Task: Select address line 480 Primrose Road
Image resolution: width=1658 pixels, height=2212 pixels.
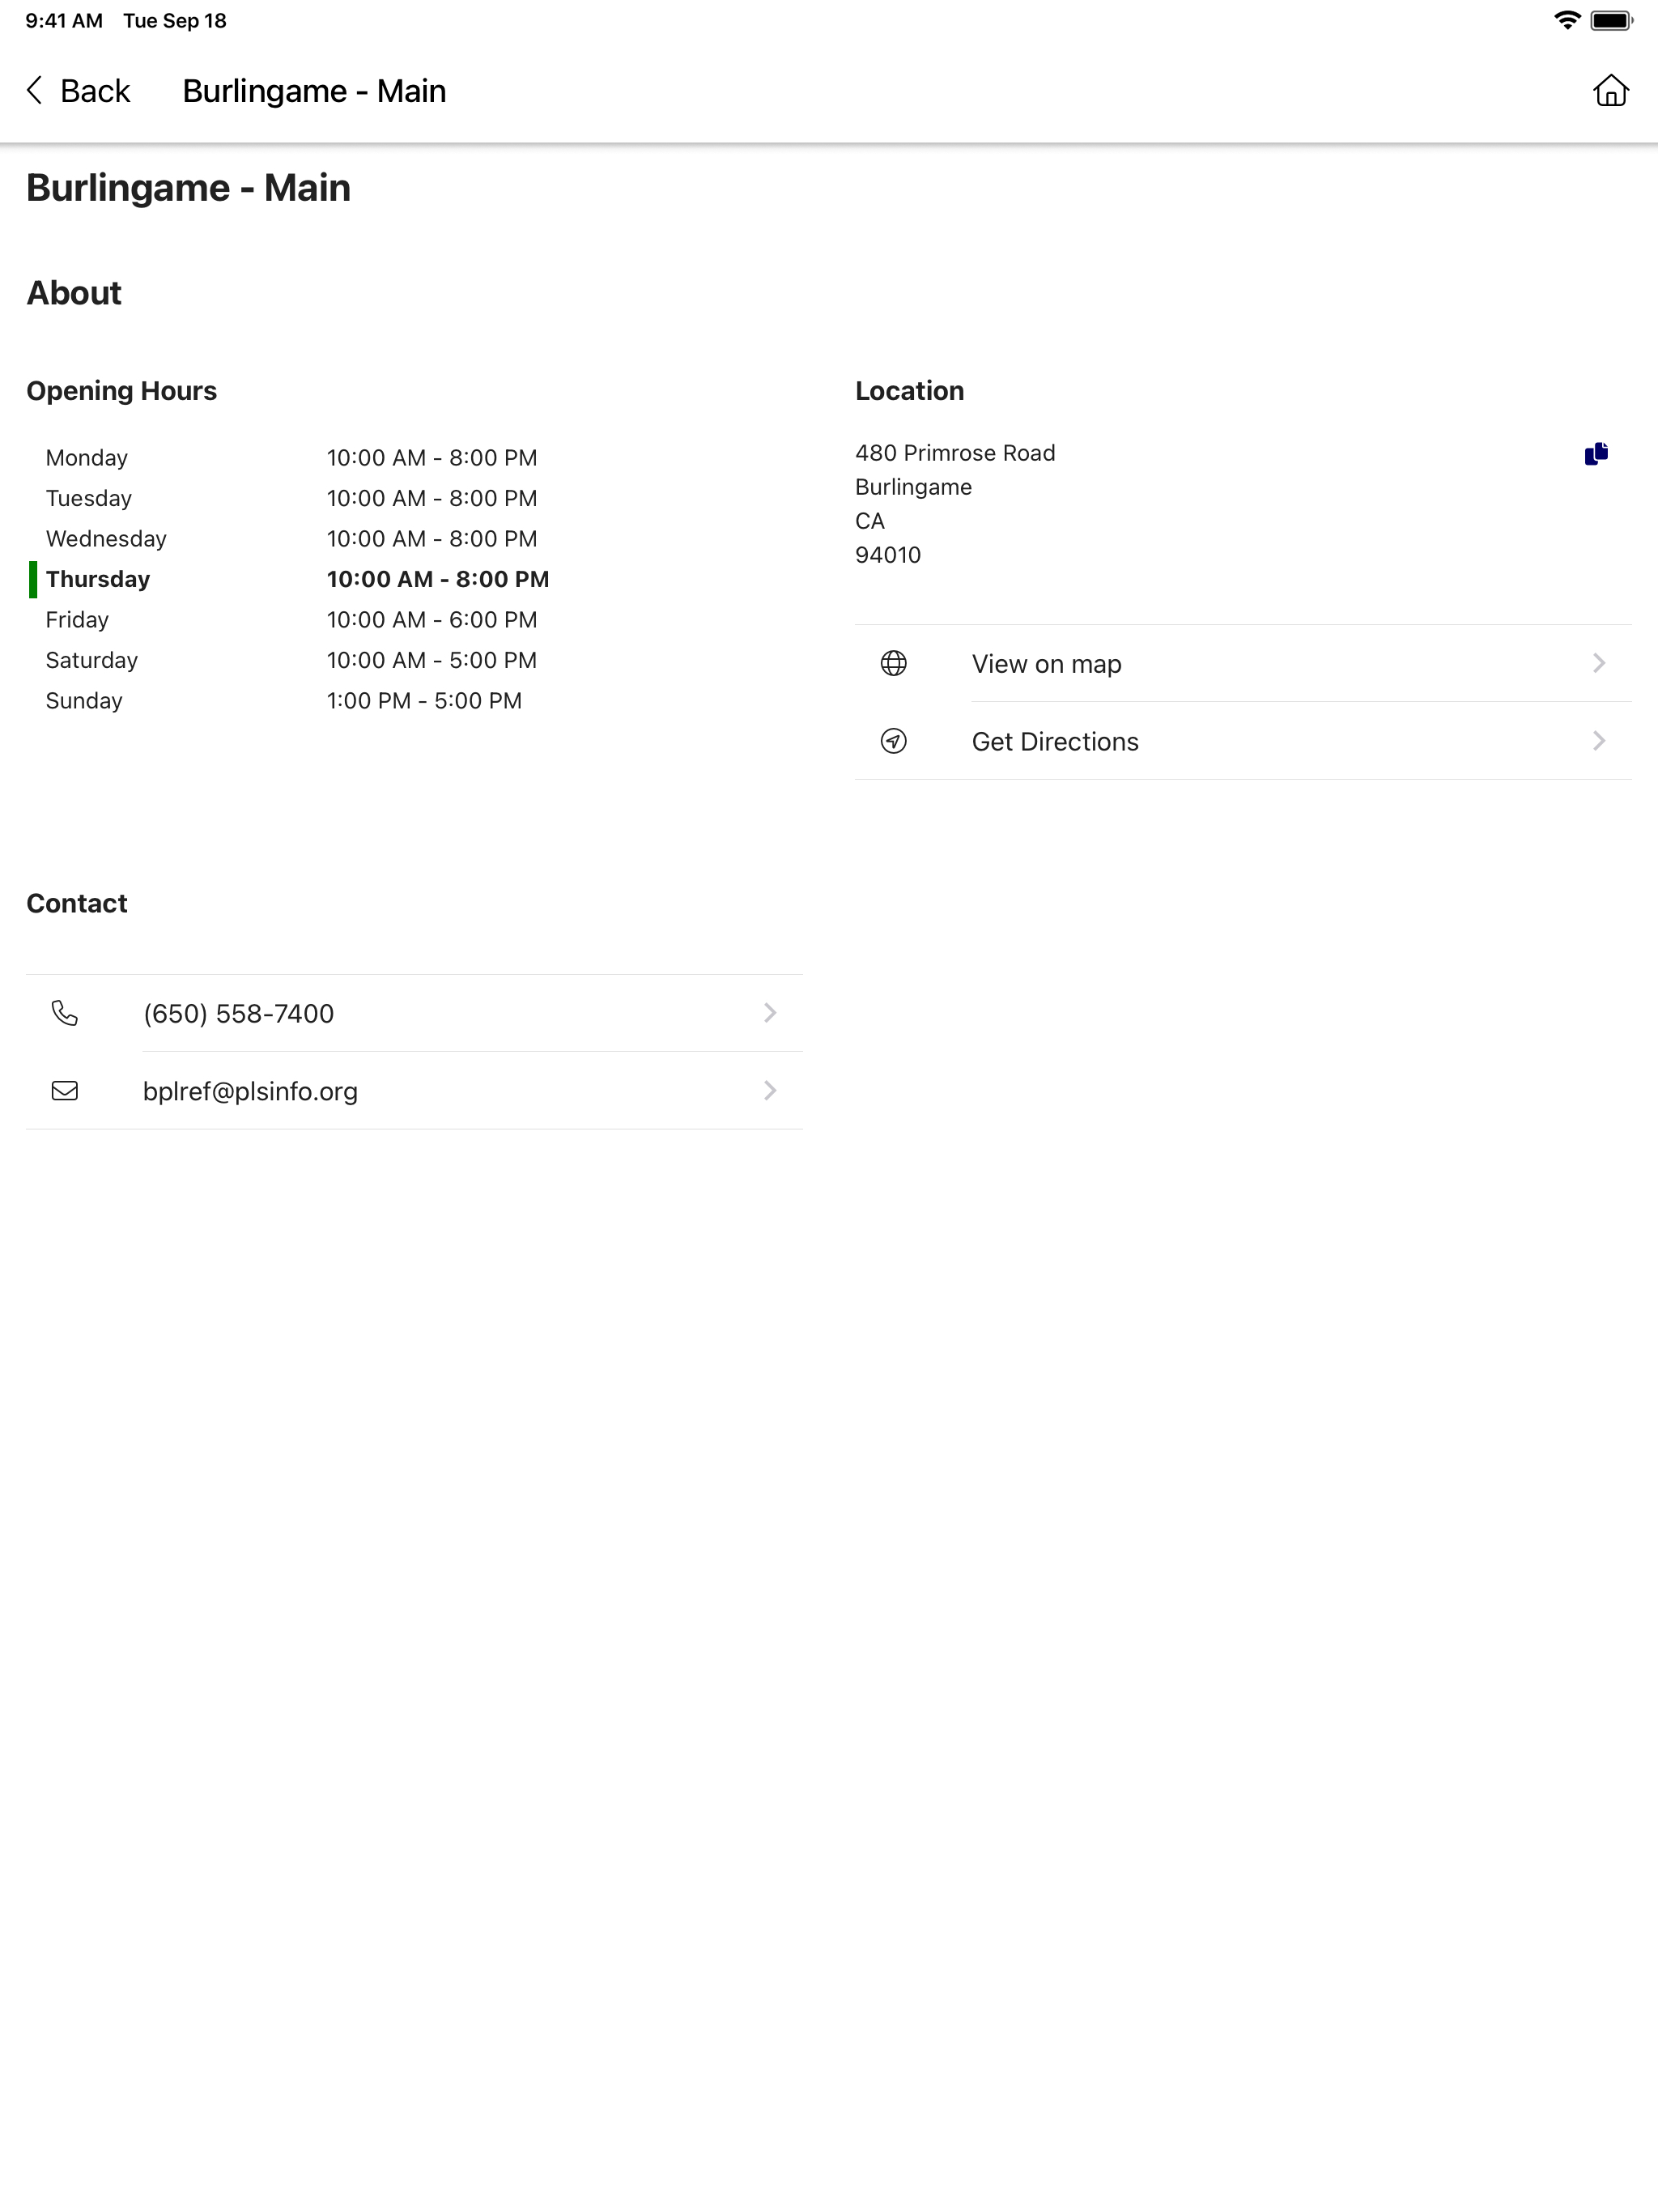Action: (x=955, y=453)
